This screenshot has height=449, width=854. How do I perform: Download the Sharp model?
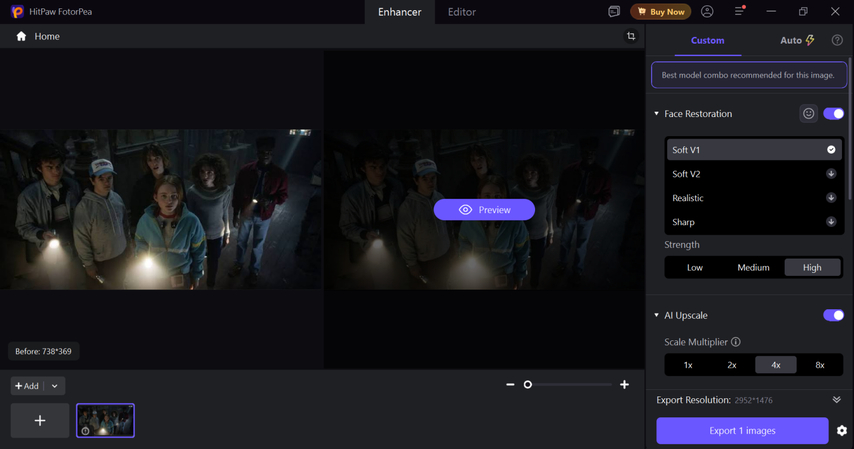coord(831,222)
